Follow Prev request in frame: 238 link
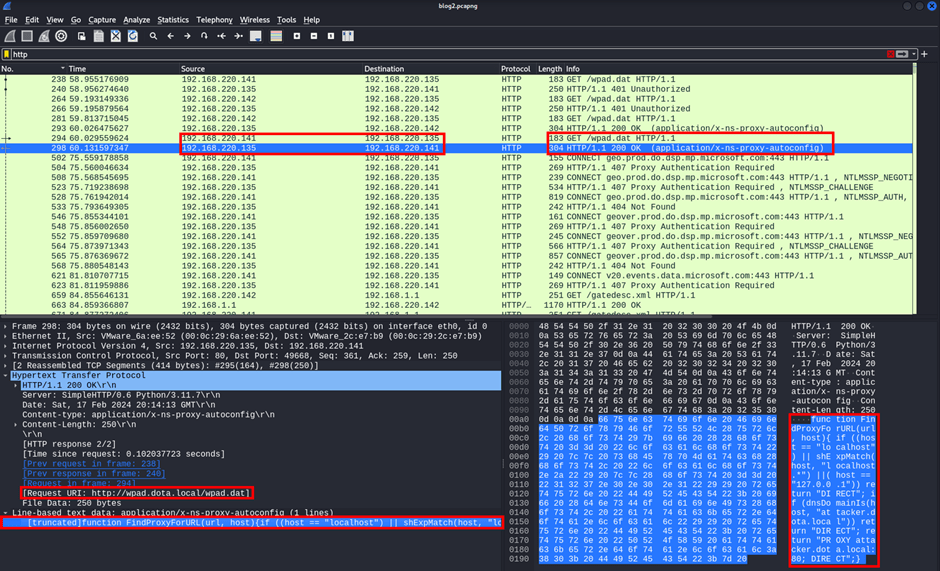940x571 pixels. click(x=91, y=464)
